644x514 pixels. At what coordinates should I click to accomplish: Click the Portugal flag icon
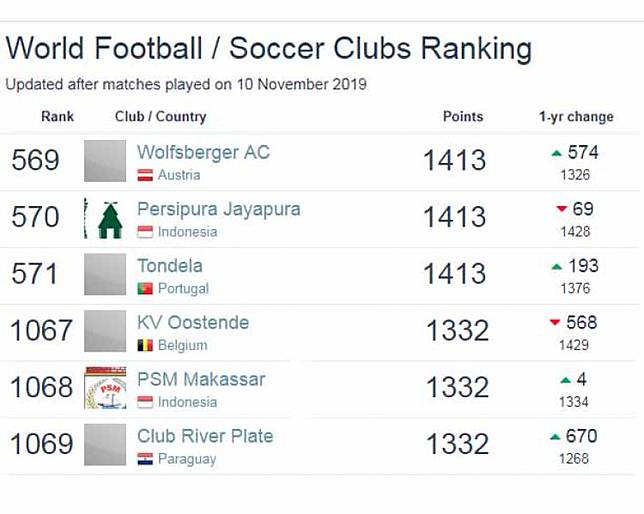point(145,289)
